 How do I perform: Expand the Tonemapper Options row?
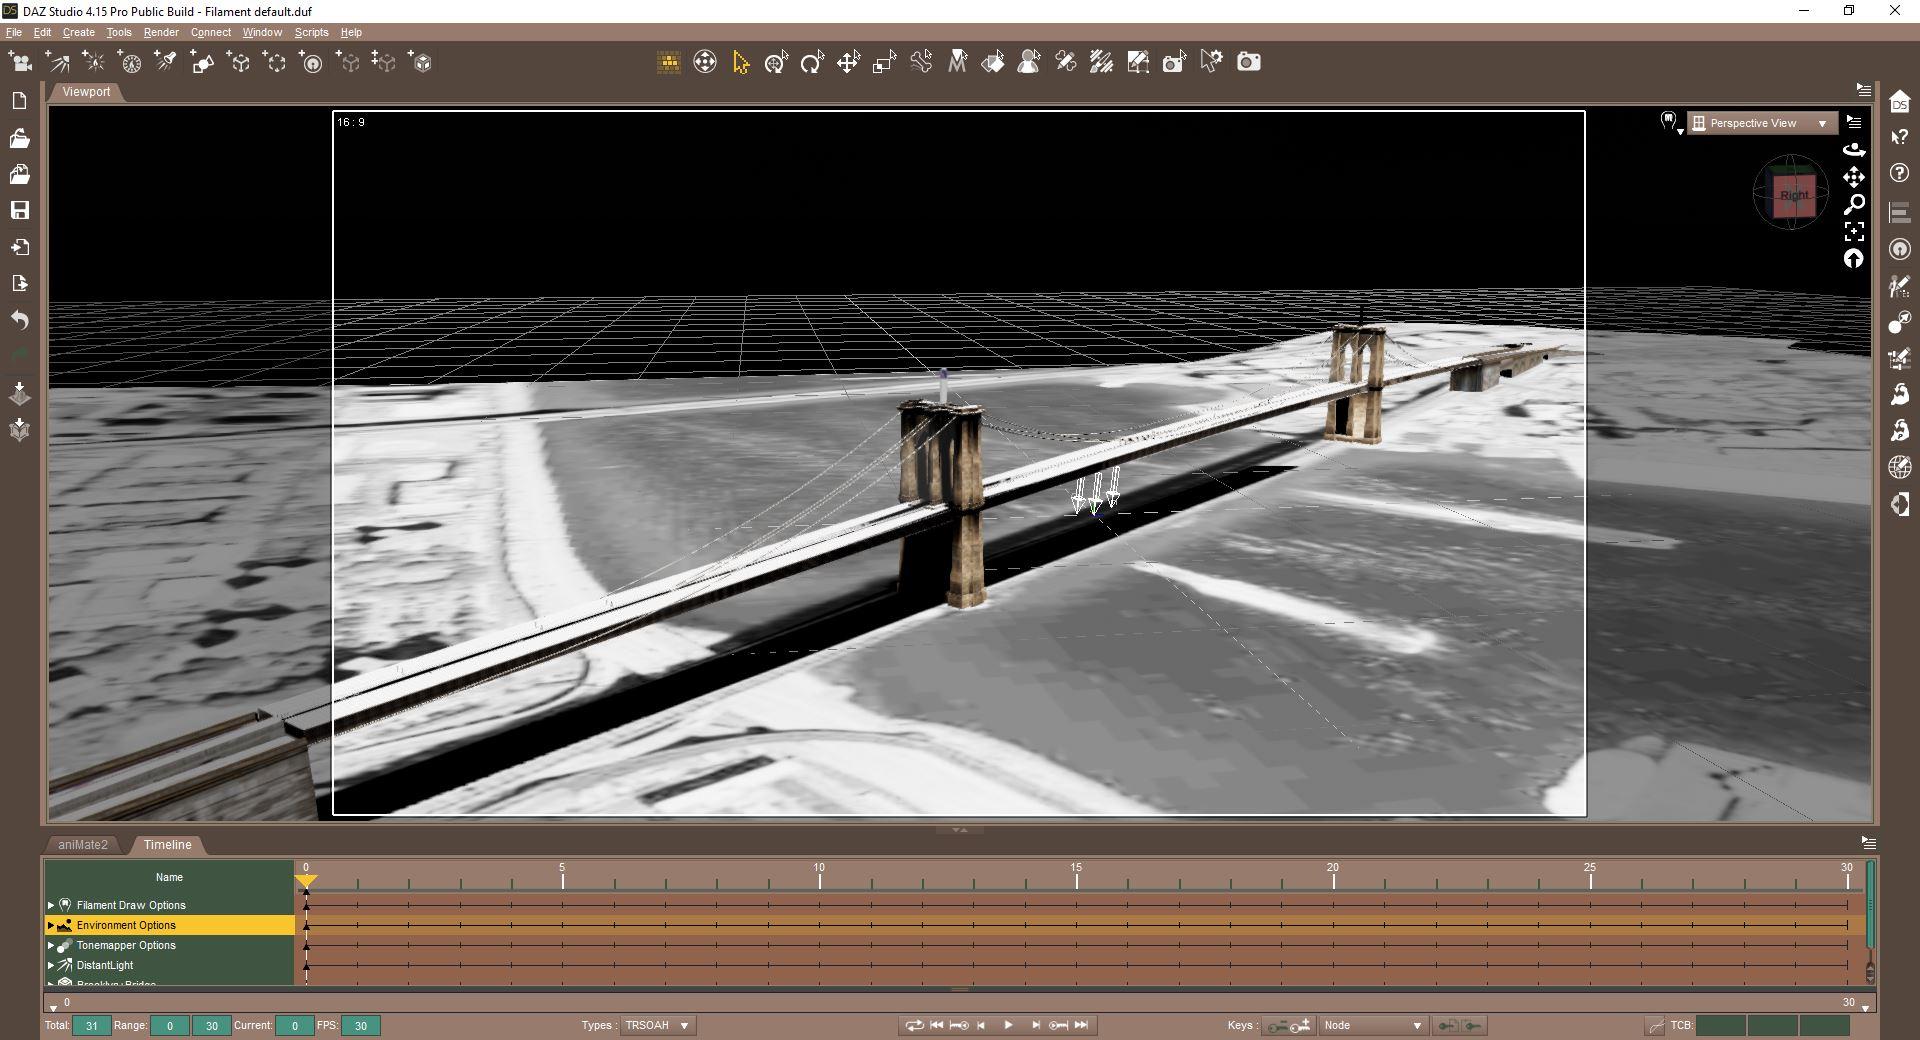point(51,945)
